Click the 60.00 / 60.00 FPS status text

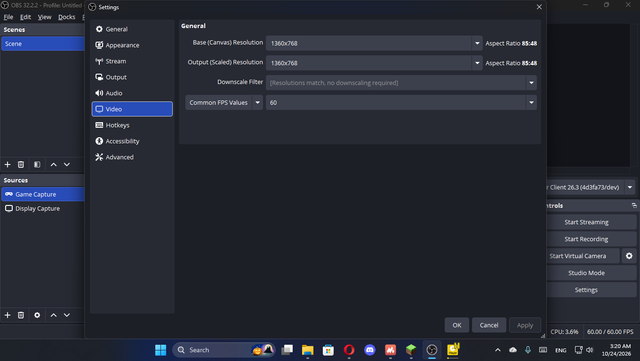[610, 332]
